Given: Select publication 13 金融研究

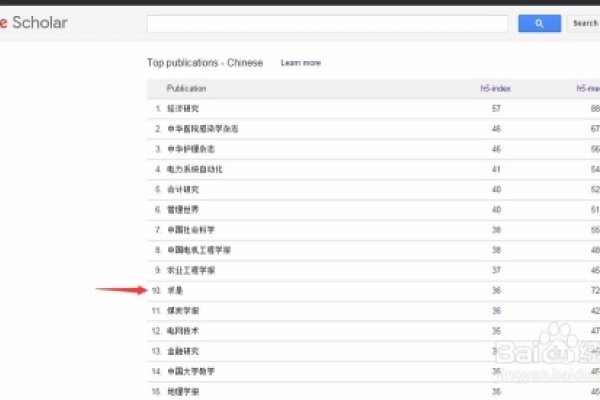Looking at the screenshot, I should [x=183, y=351].
